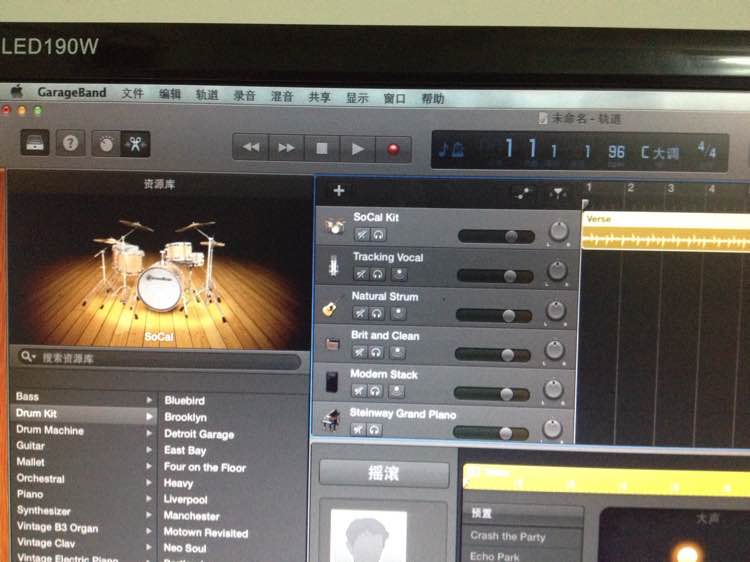
Task: Click the search magnifier icon in Library
Action: click(x=27, y=357)
